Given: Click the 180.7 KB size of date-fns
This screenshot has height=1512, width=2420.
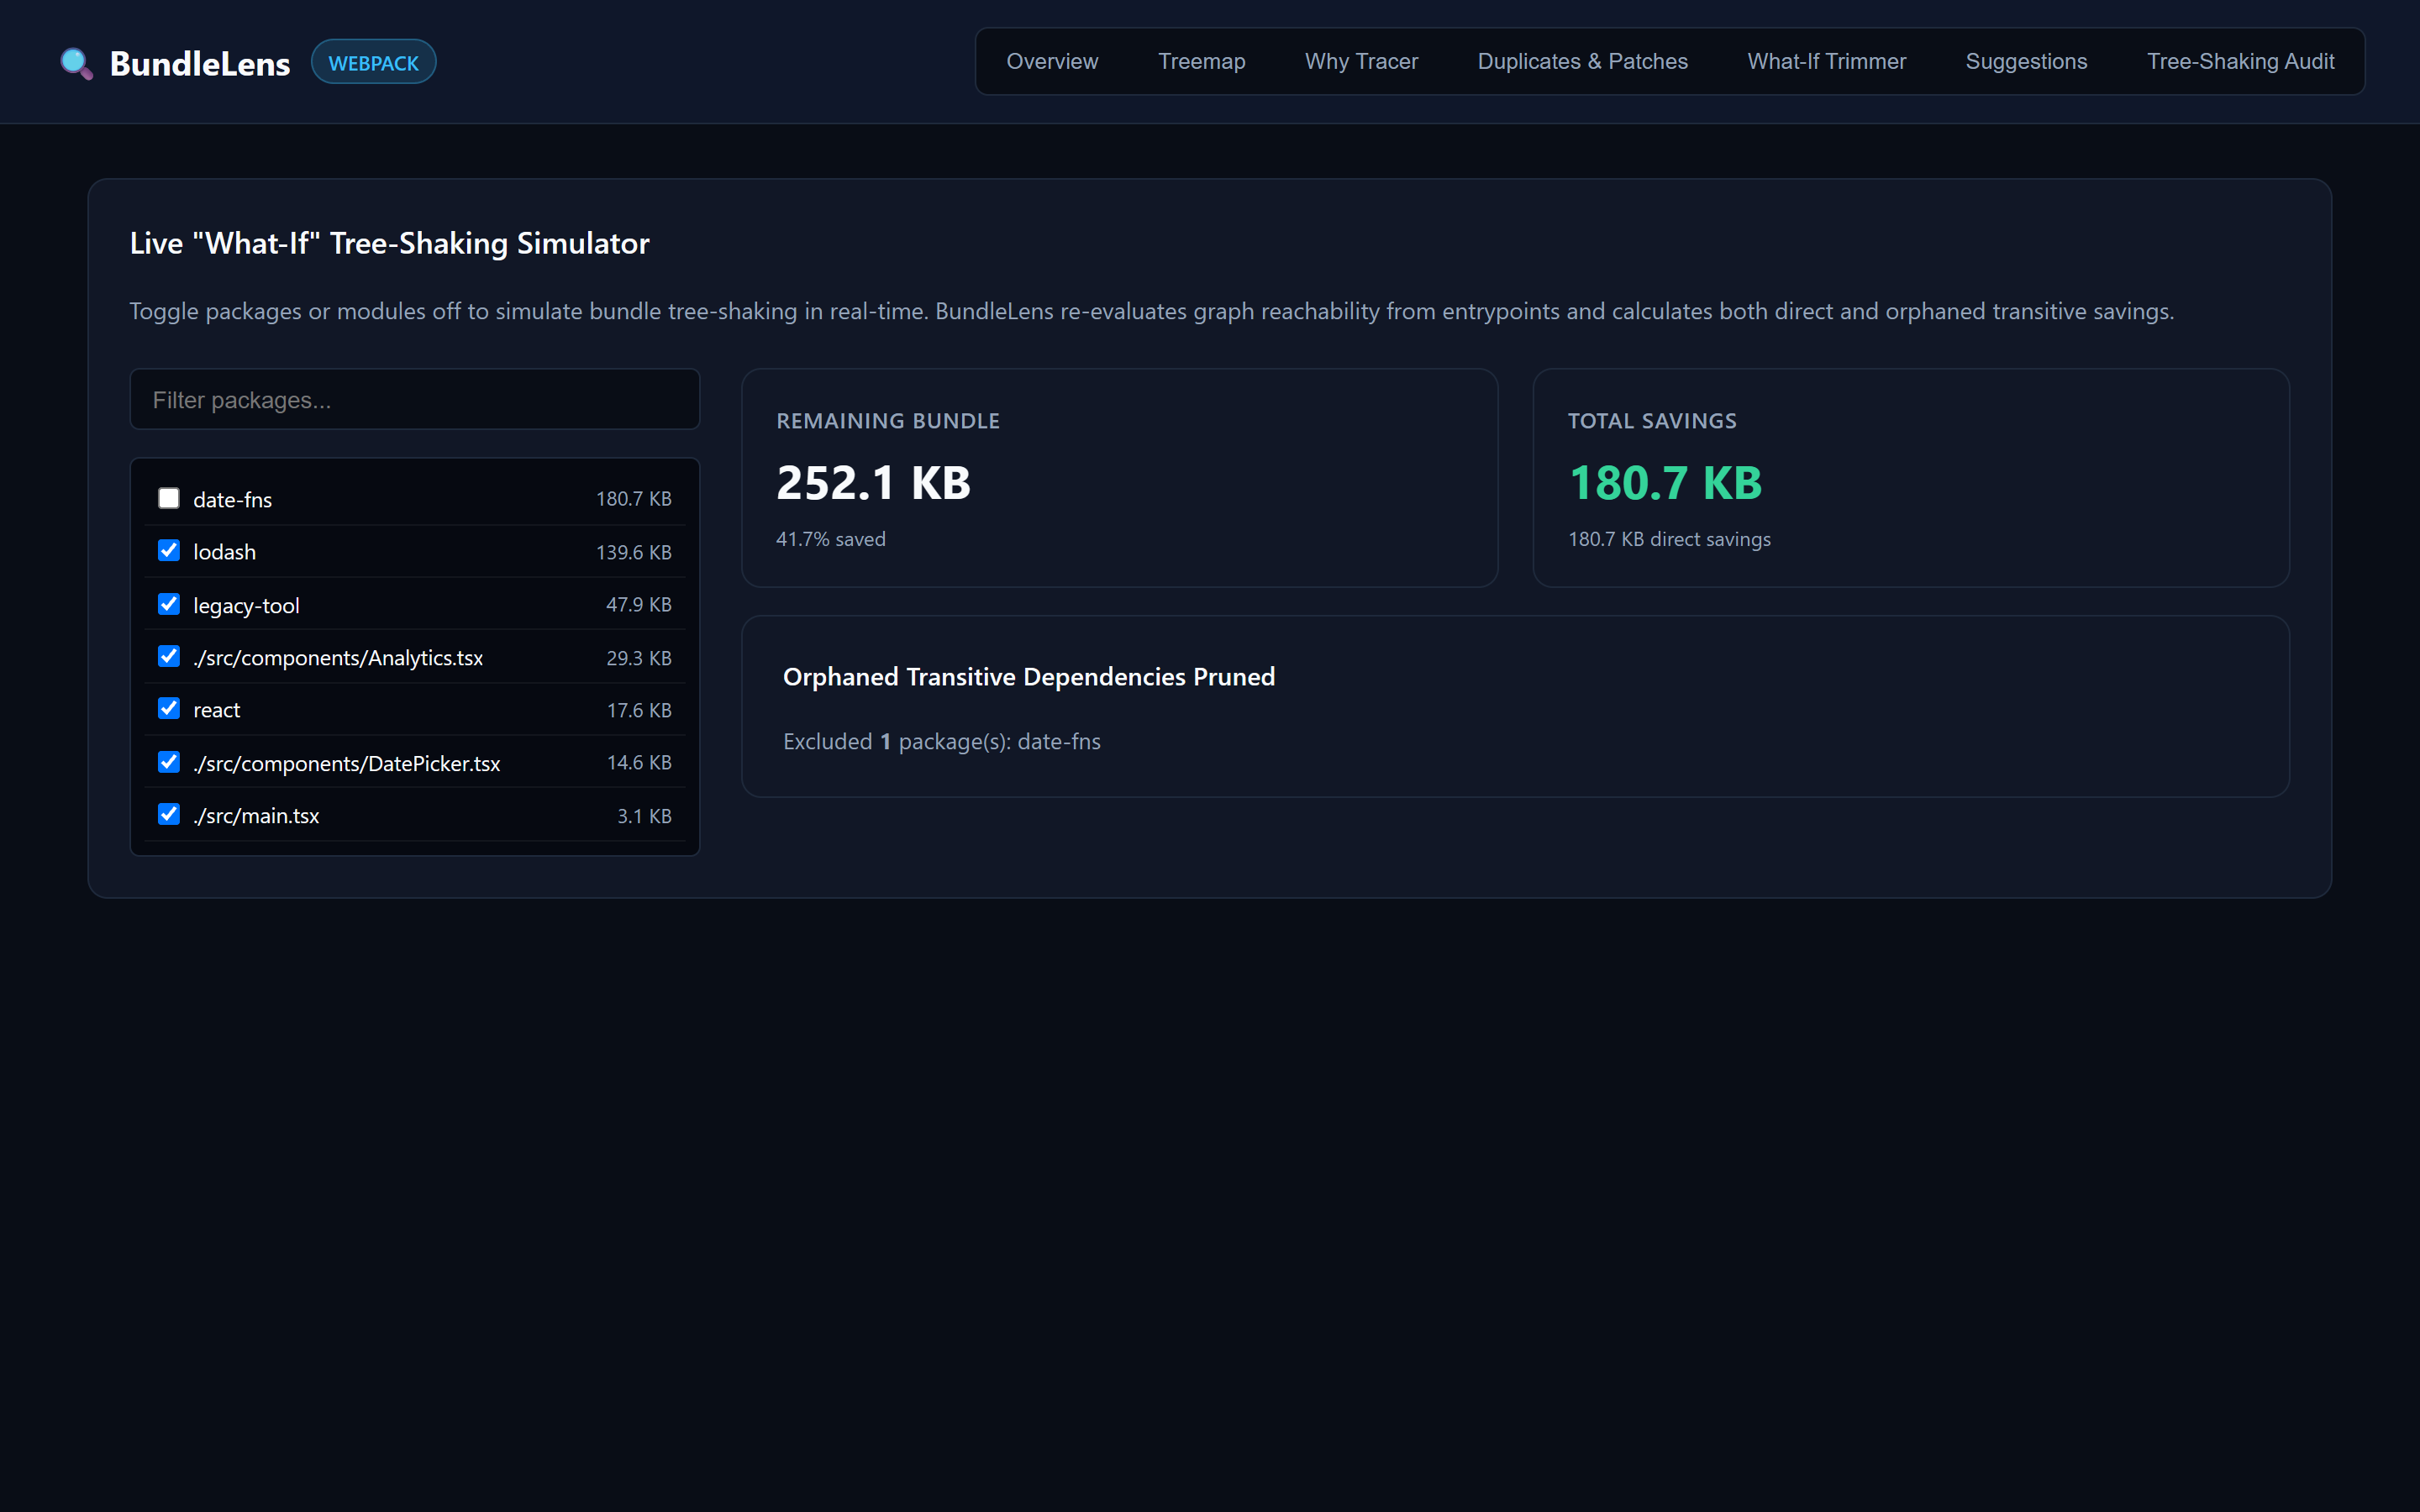Looking at the screenshot, I should click(633, 498).
